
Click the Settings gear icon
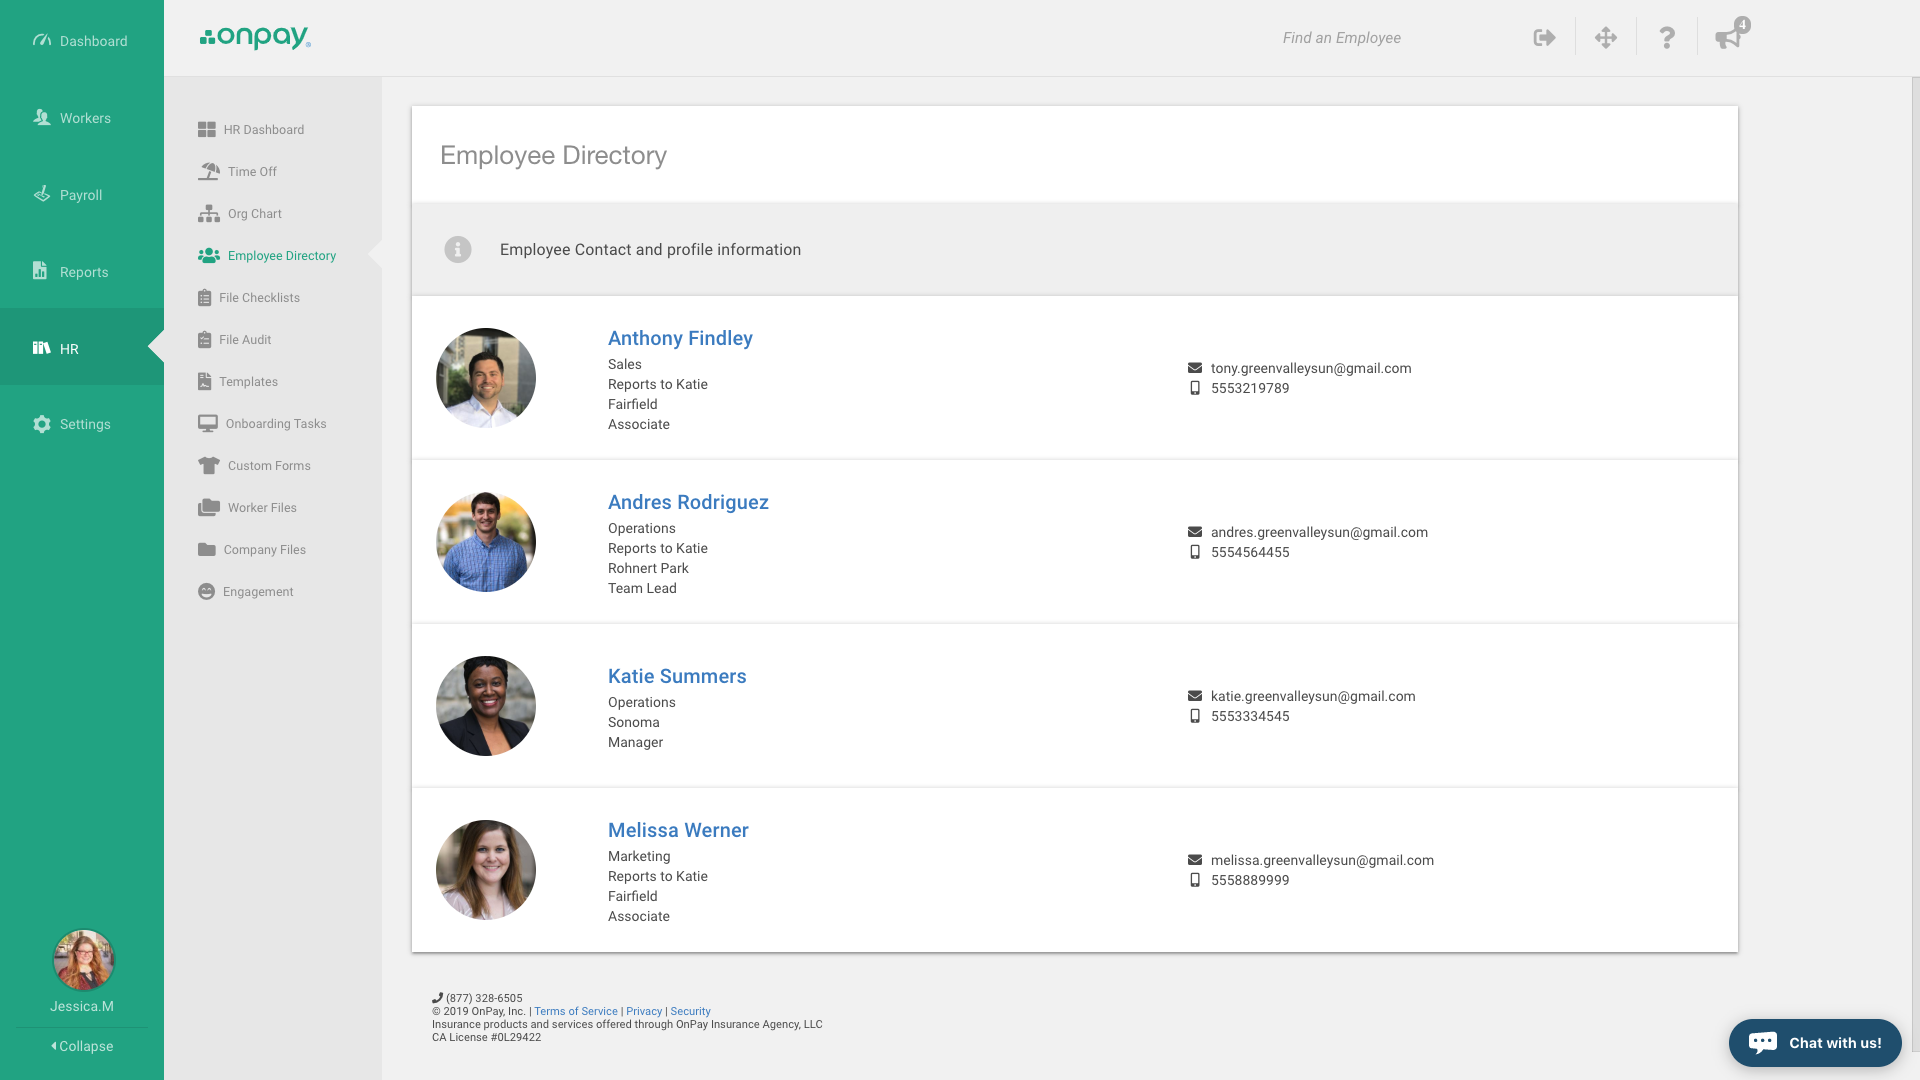pos(42,424)
